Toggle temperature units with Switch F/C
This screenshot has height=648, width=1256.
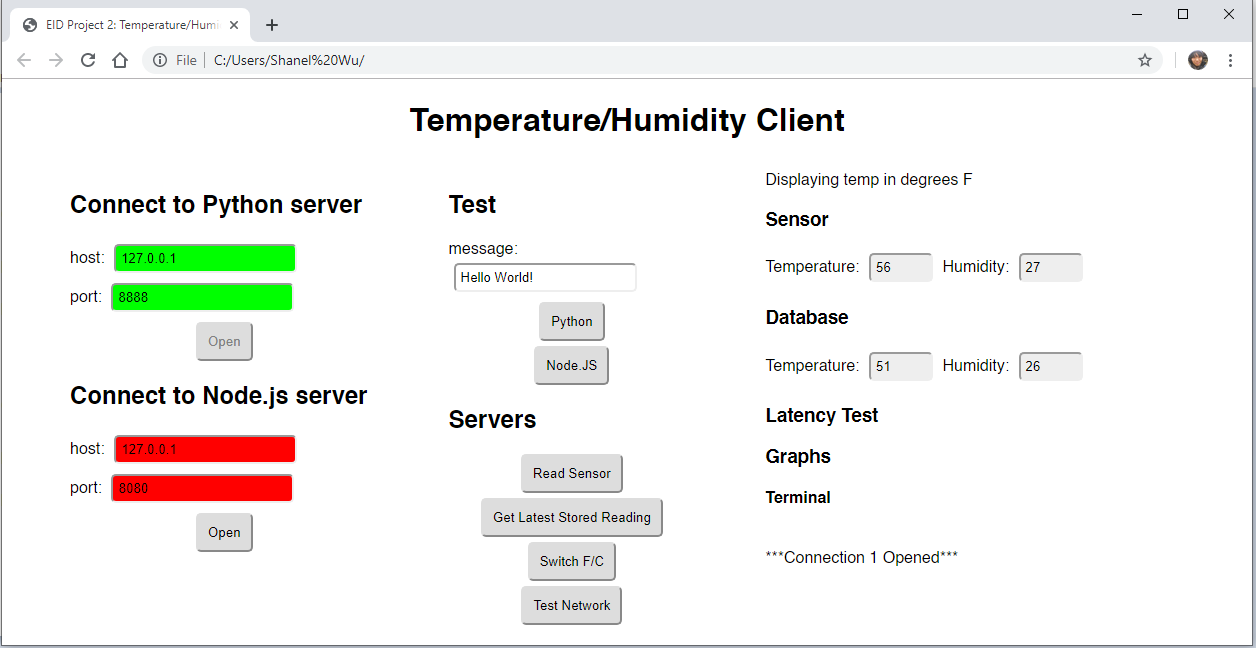(571, 561)
